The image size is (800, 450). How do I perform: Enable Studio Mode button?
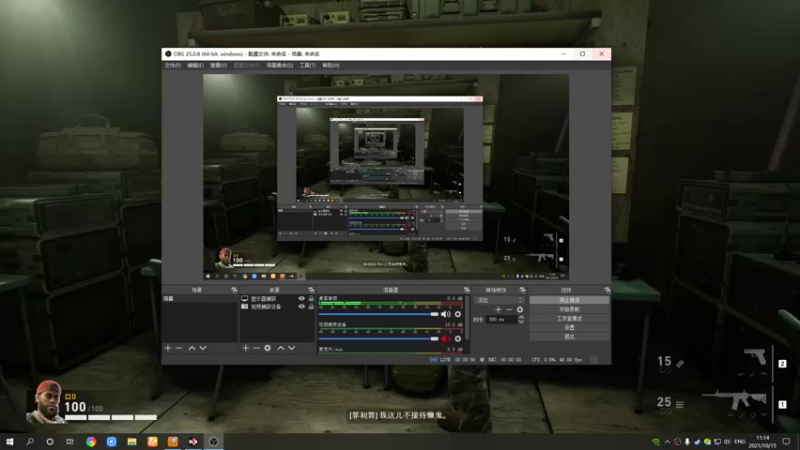click(569, 318)
